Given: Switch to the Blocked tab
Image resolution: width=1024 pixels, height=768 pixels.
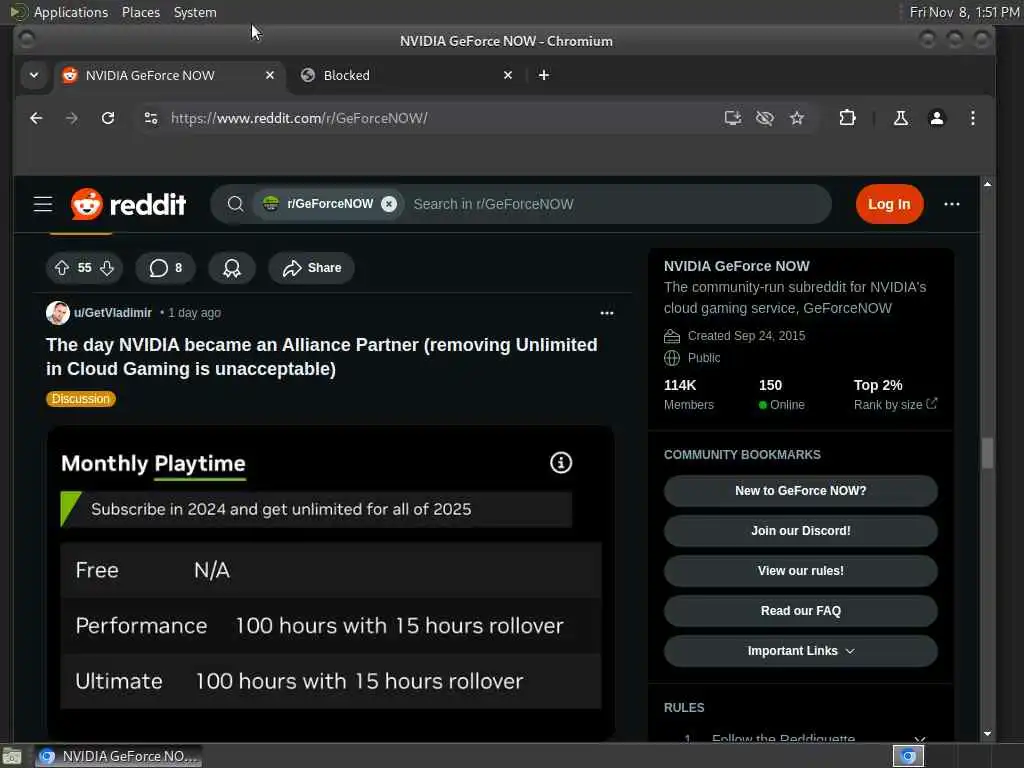Looking at the screenshot, I should pyautogui.click(x=405, y=75).
